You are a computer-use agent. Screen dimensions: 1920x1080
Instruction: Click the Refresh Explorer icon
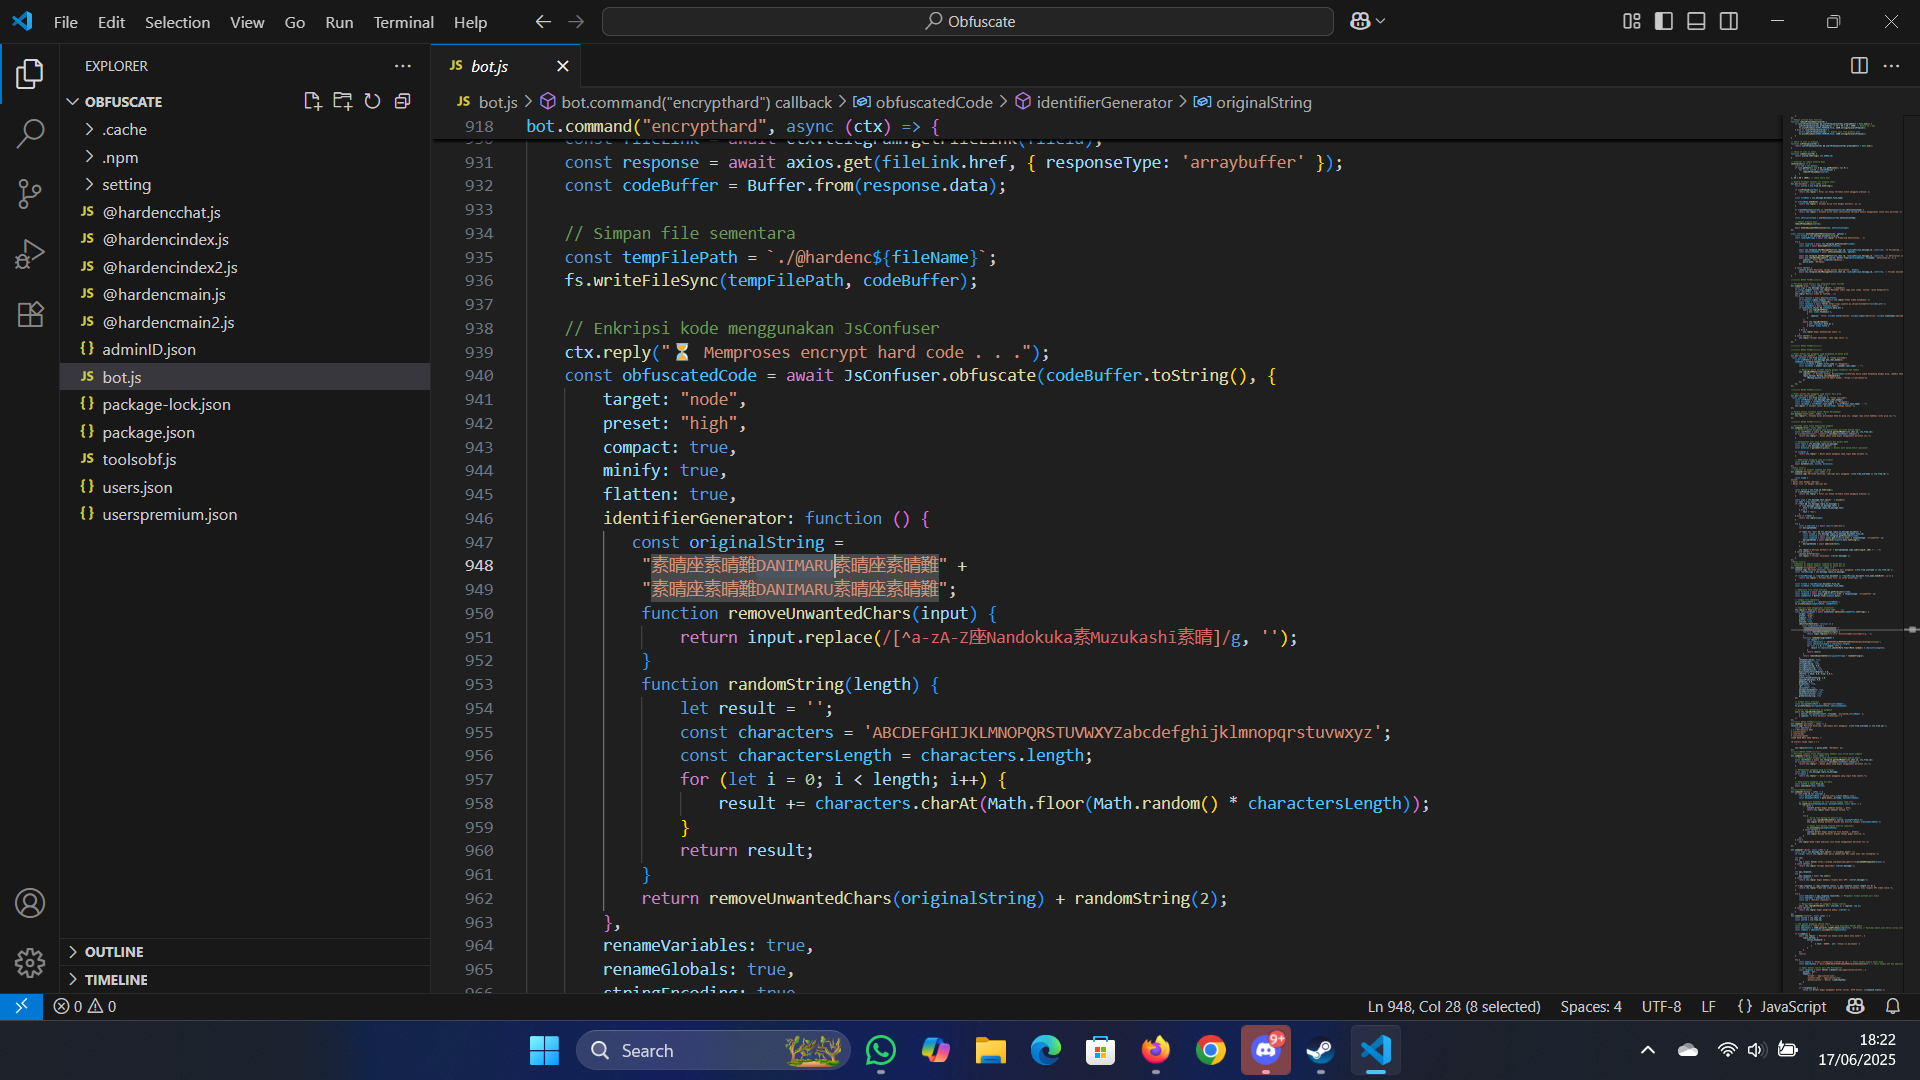[372, 101]
